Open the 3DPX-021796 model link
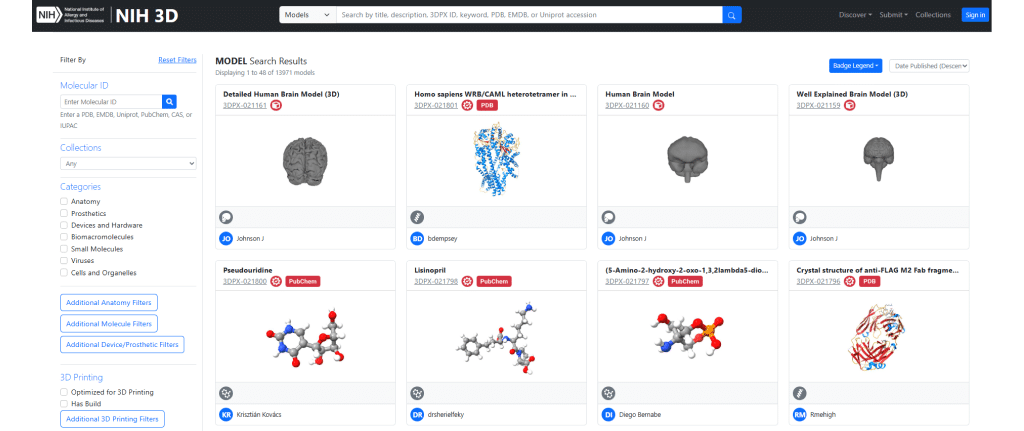Image resolution: width=1024 pixels, height=431 pixels. pyautogui.click(x=818, y=282)
